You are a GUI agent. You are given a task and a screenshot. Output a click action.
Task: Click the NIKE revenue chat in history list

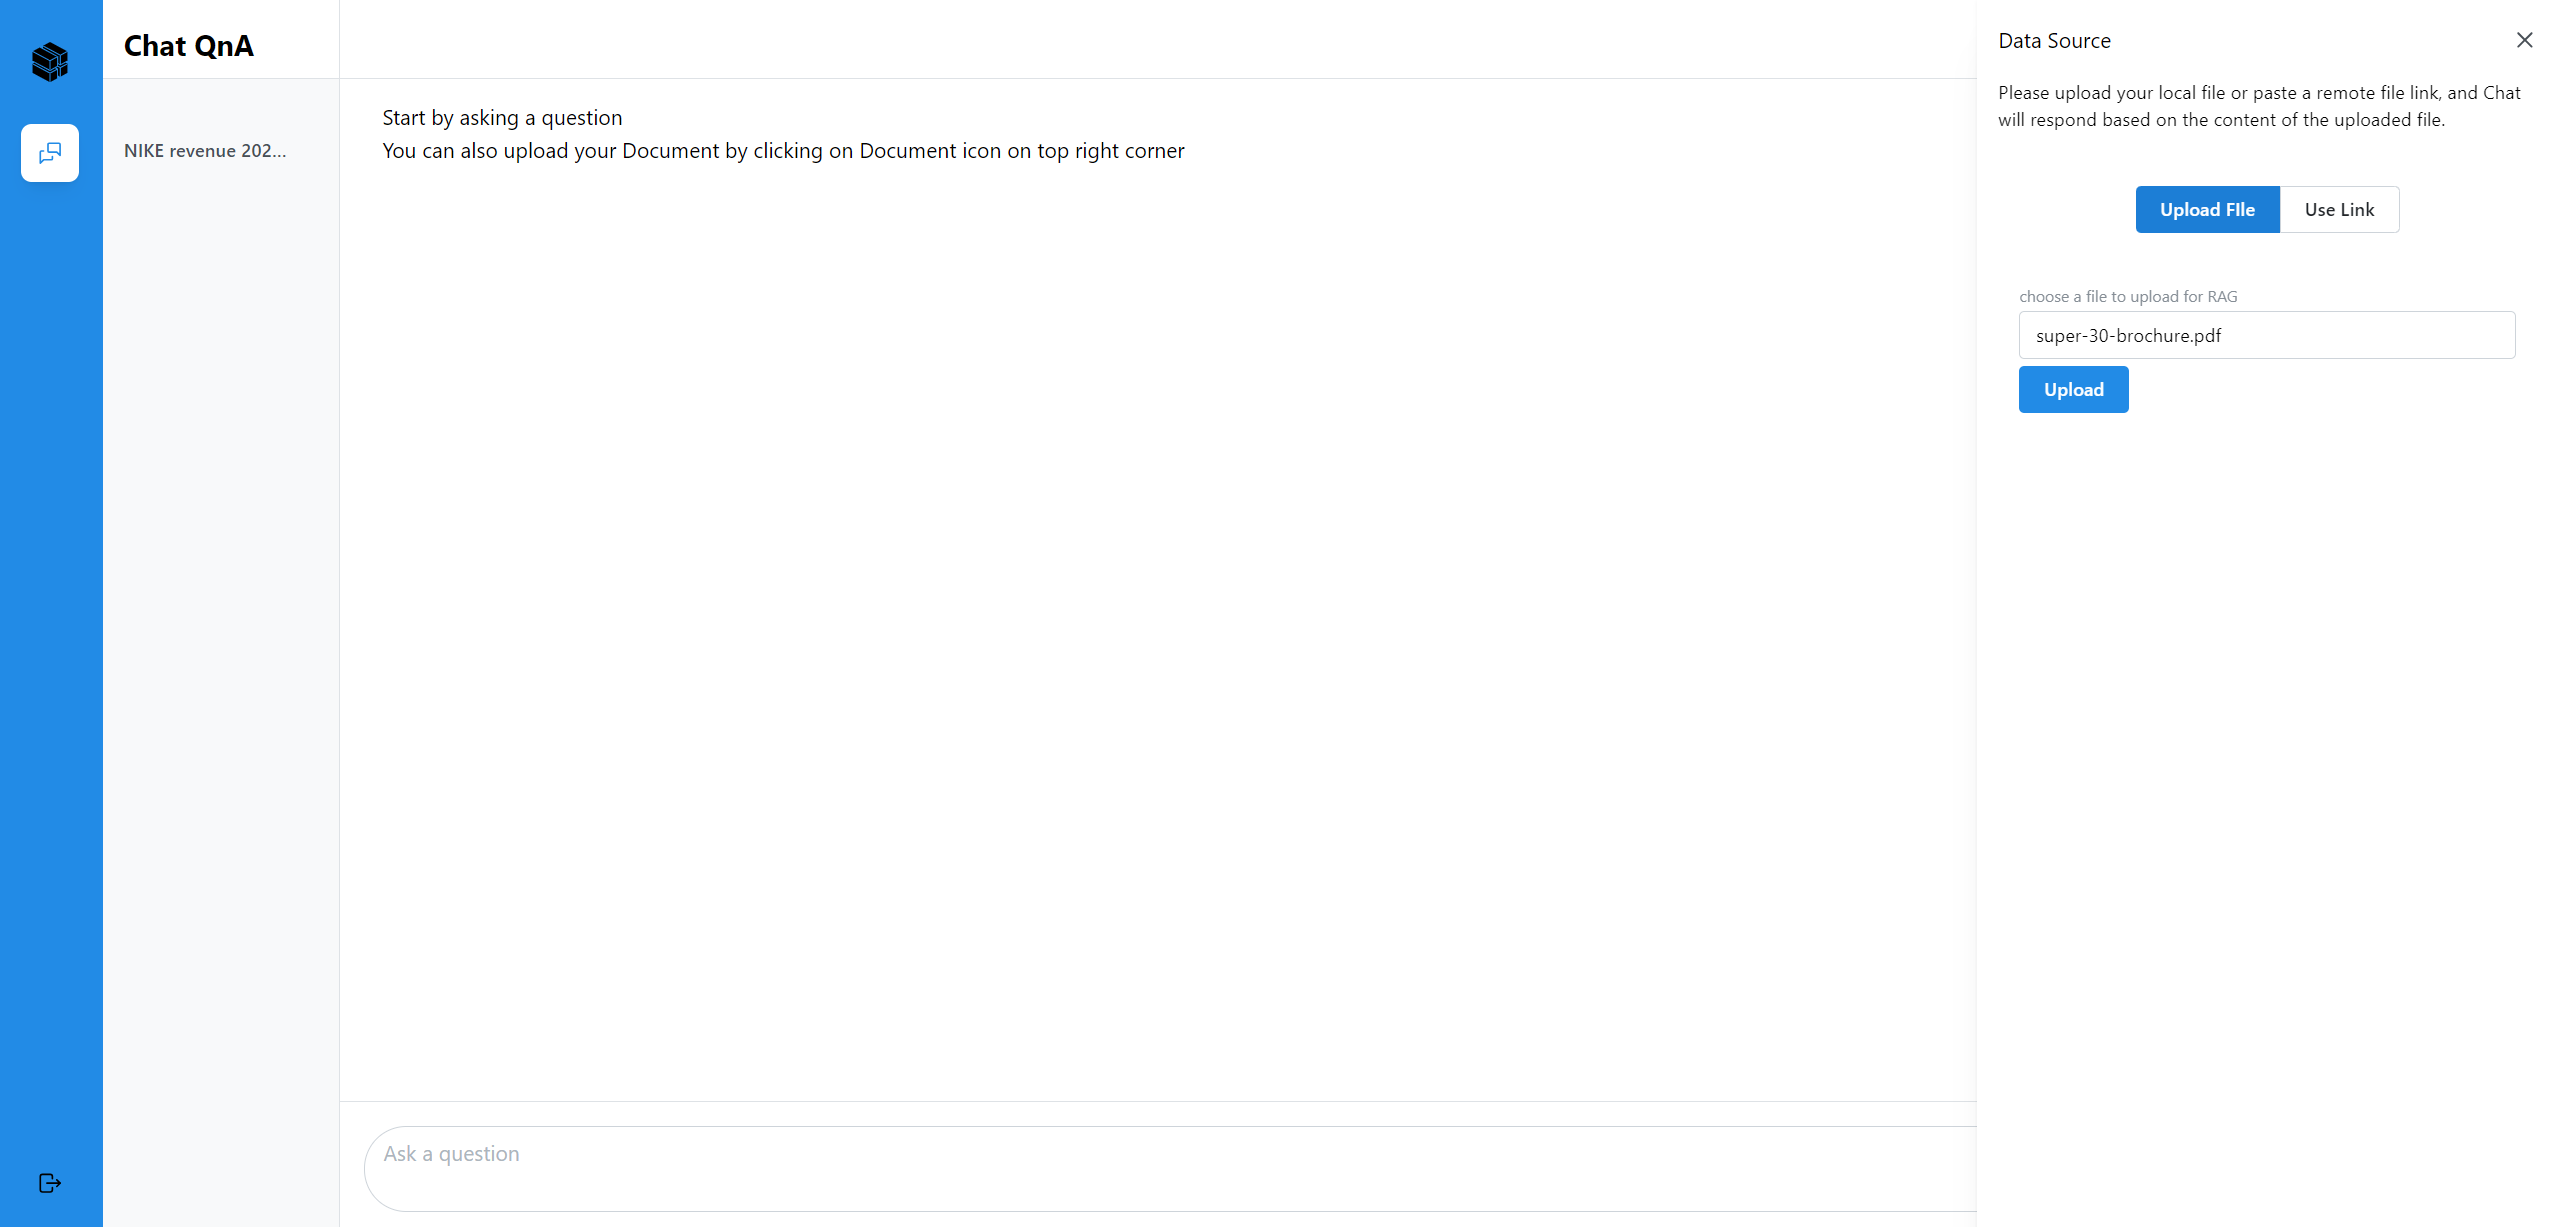coord(205,151)
